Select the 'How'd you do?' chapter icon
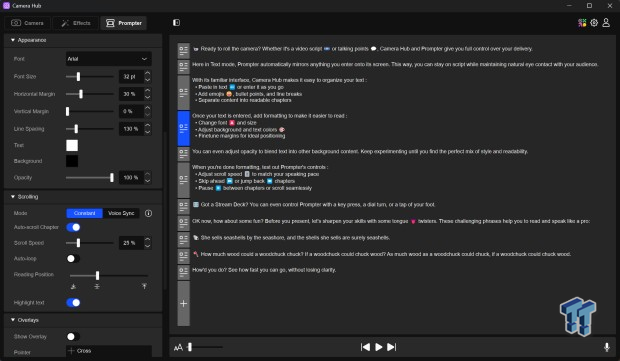This screenshot has width=620, height=361. pos(183,272)
